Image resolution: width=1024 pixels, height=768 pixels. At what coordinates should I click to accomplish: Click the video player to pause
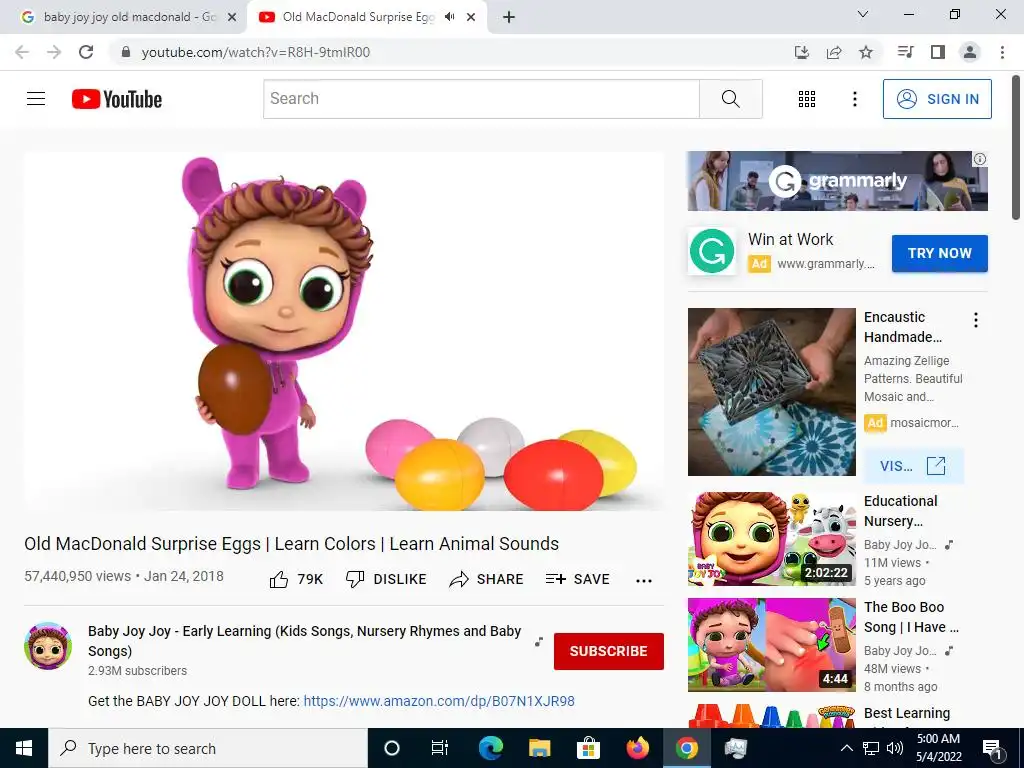(x=344, y=331)
